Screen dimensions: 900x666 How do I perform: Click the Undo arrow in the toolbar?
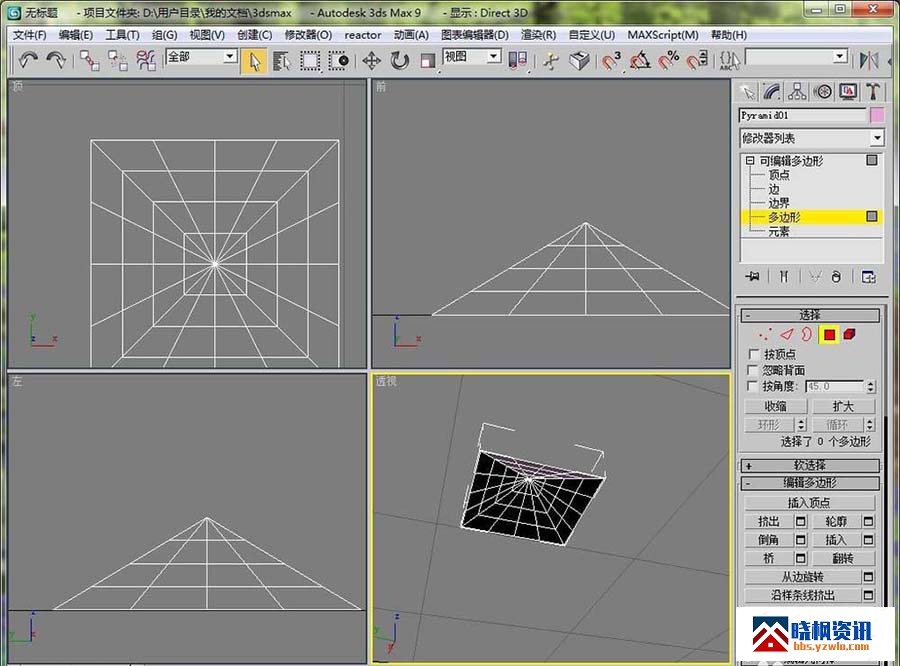pos(28,60)
